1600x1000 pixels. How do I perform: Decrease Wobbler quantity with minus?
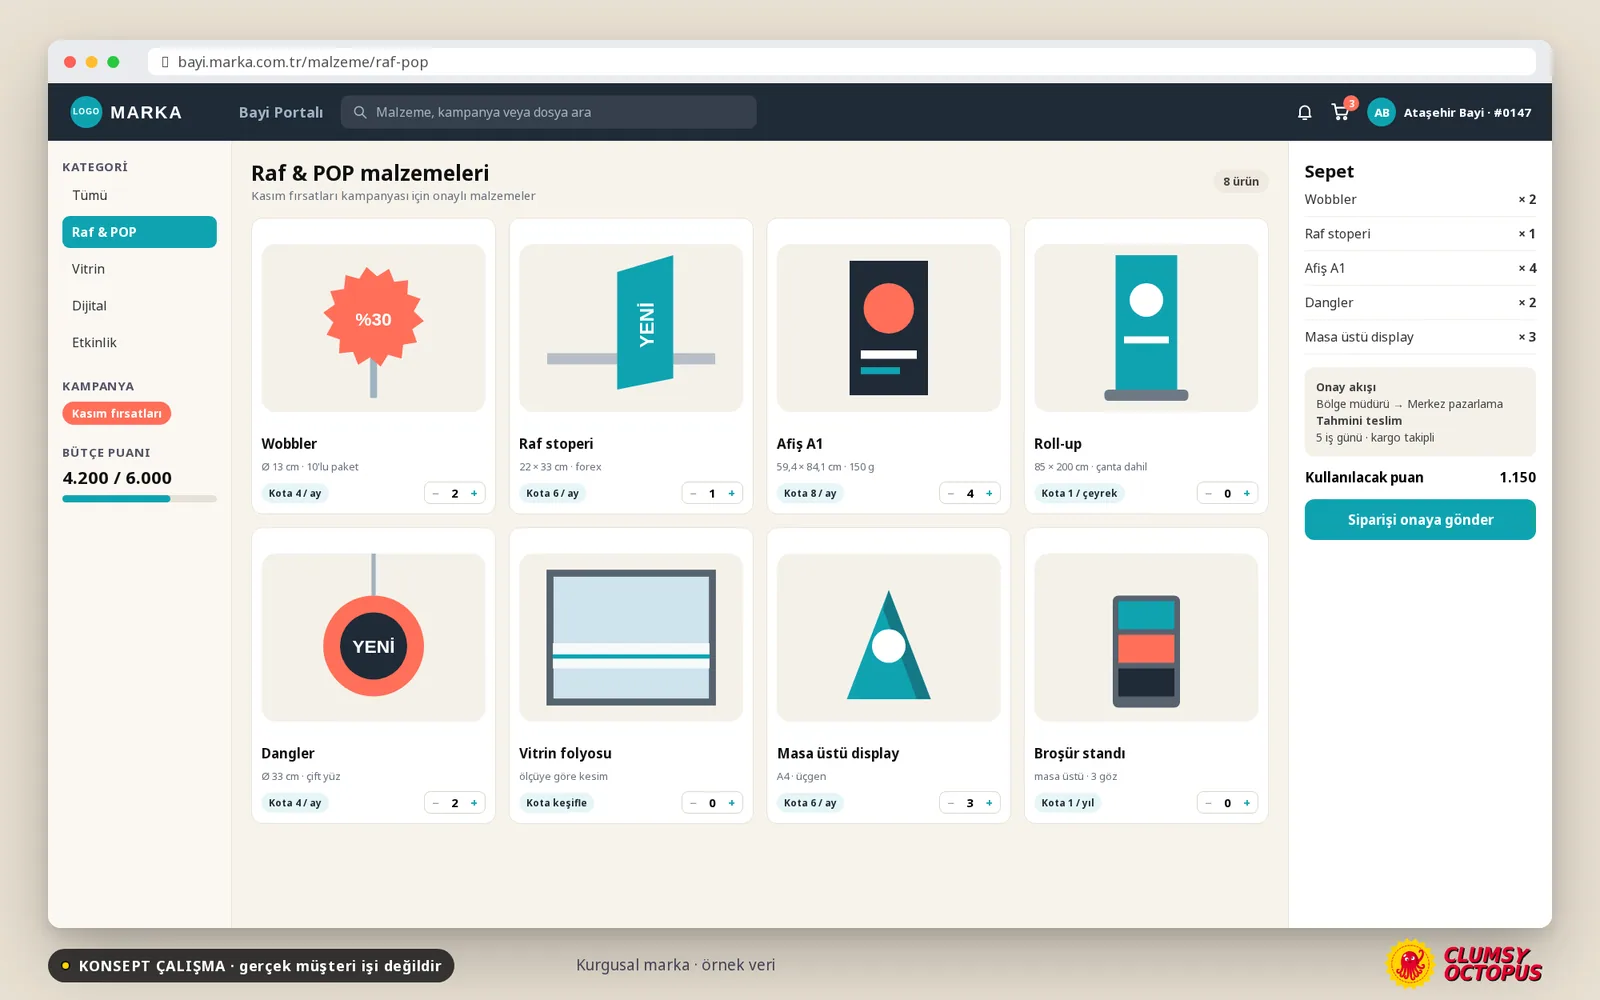pos(436,493)
